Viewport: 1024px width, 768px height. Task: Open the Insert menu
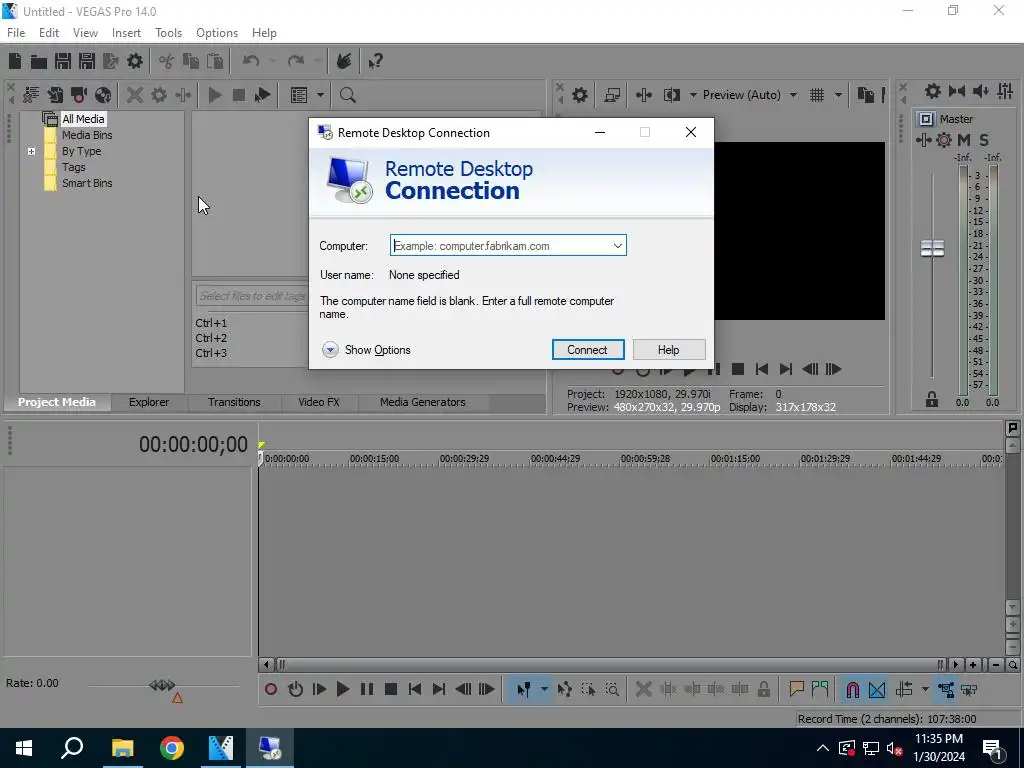(x=126, y=33)
